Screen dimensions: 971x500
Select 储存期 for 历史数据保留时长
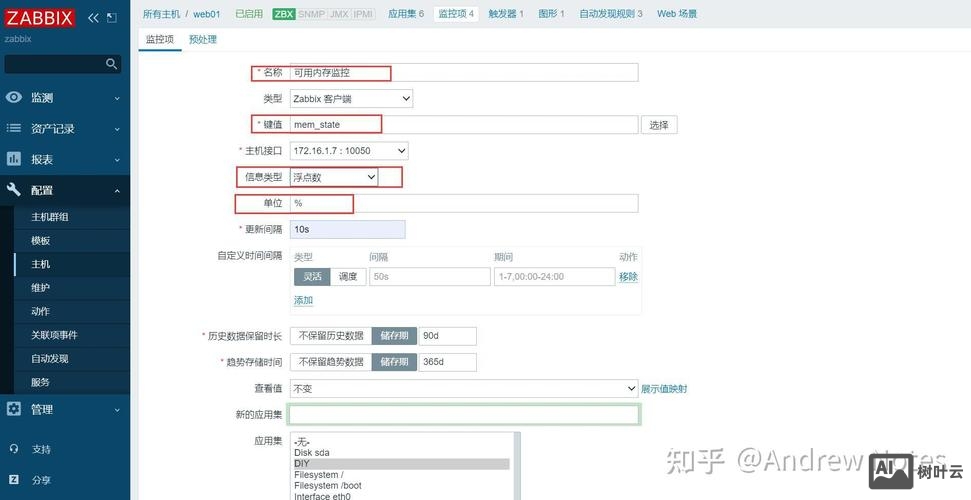(x=394, y=336)
